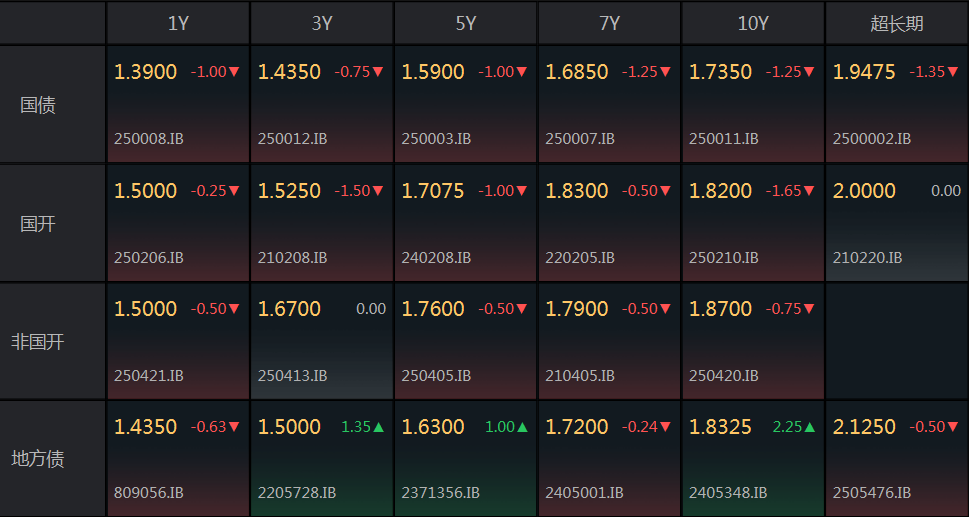The image size is (969, 517).
Task: Select the 非国开 row label
Action: point(38,342)
